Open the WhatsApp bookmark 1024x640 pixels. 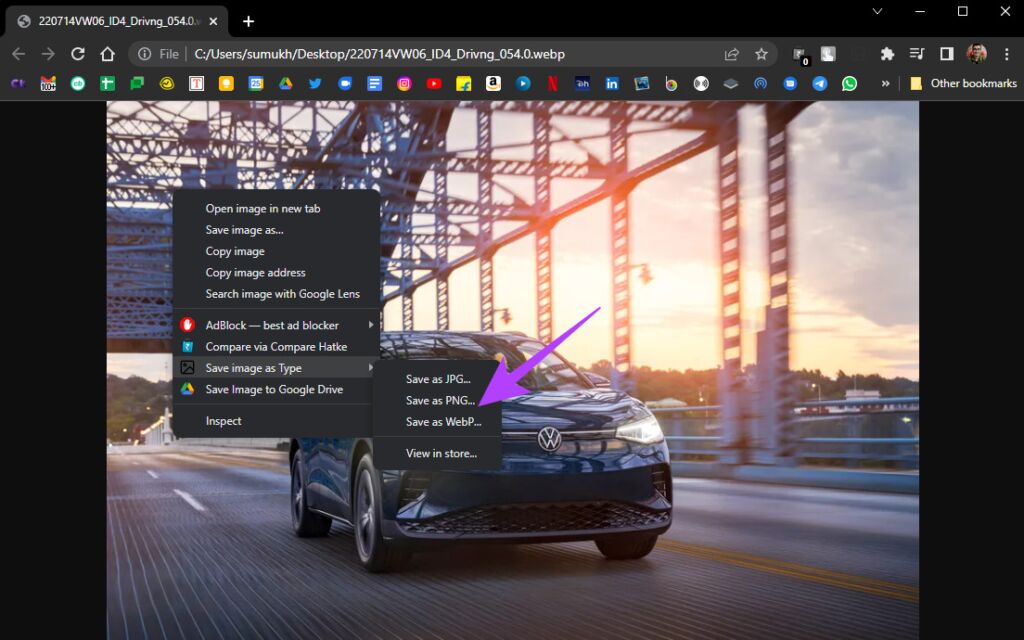(849, 84)
